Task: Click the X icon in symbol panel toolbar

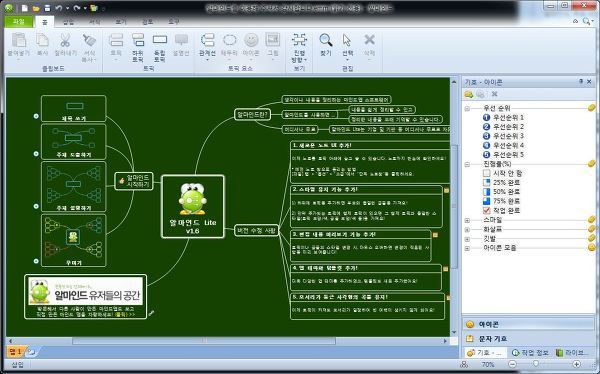Action: (494, 94)
